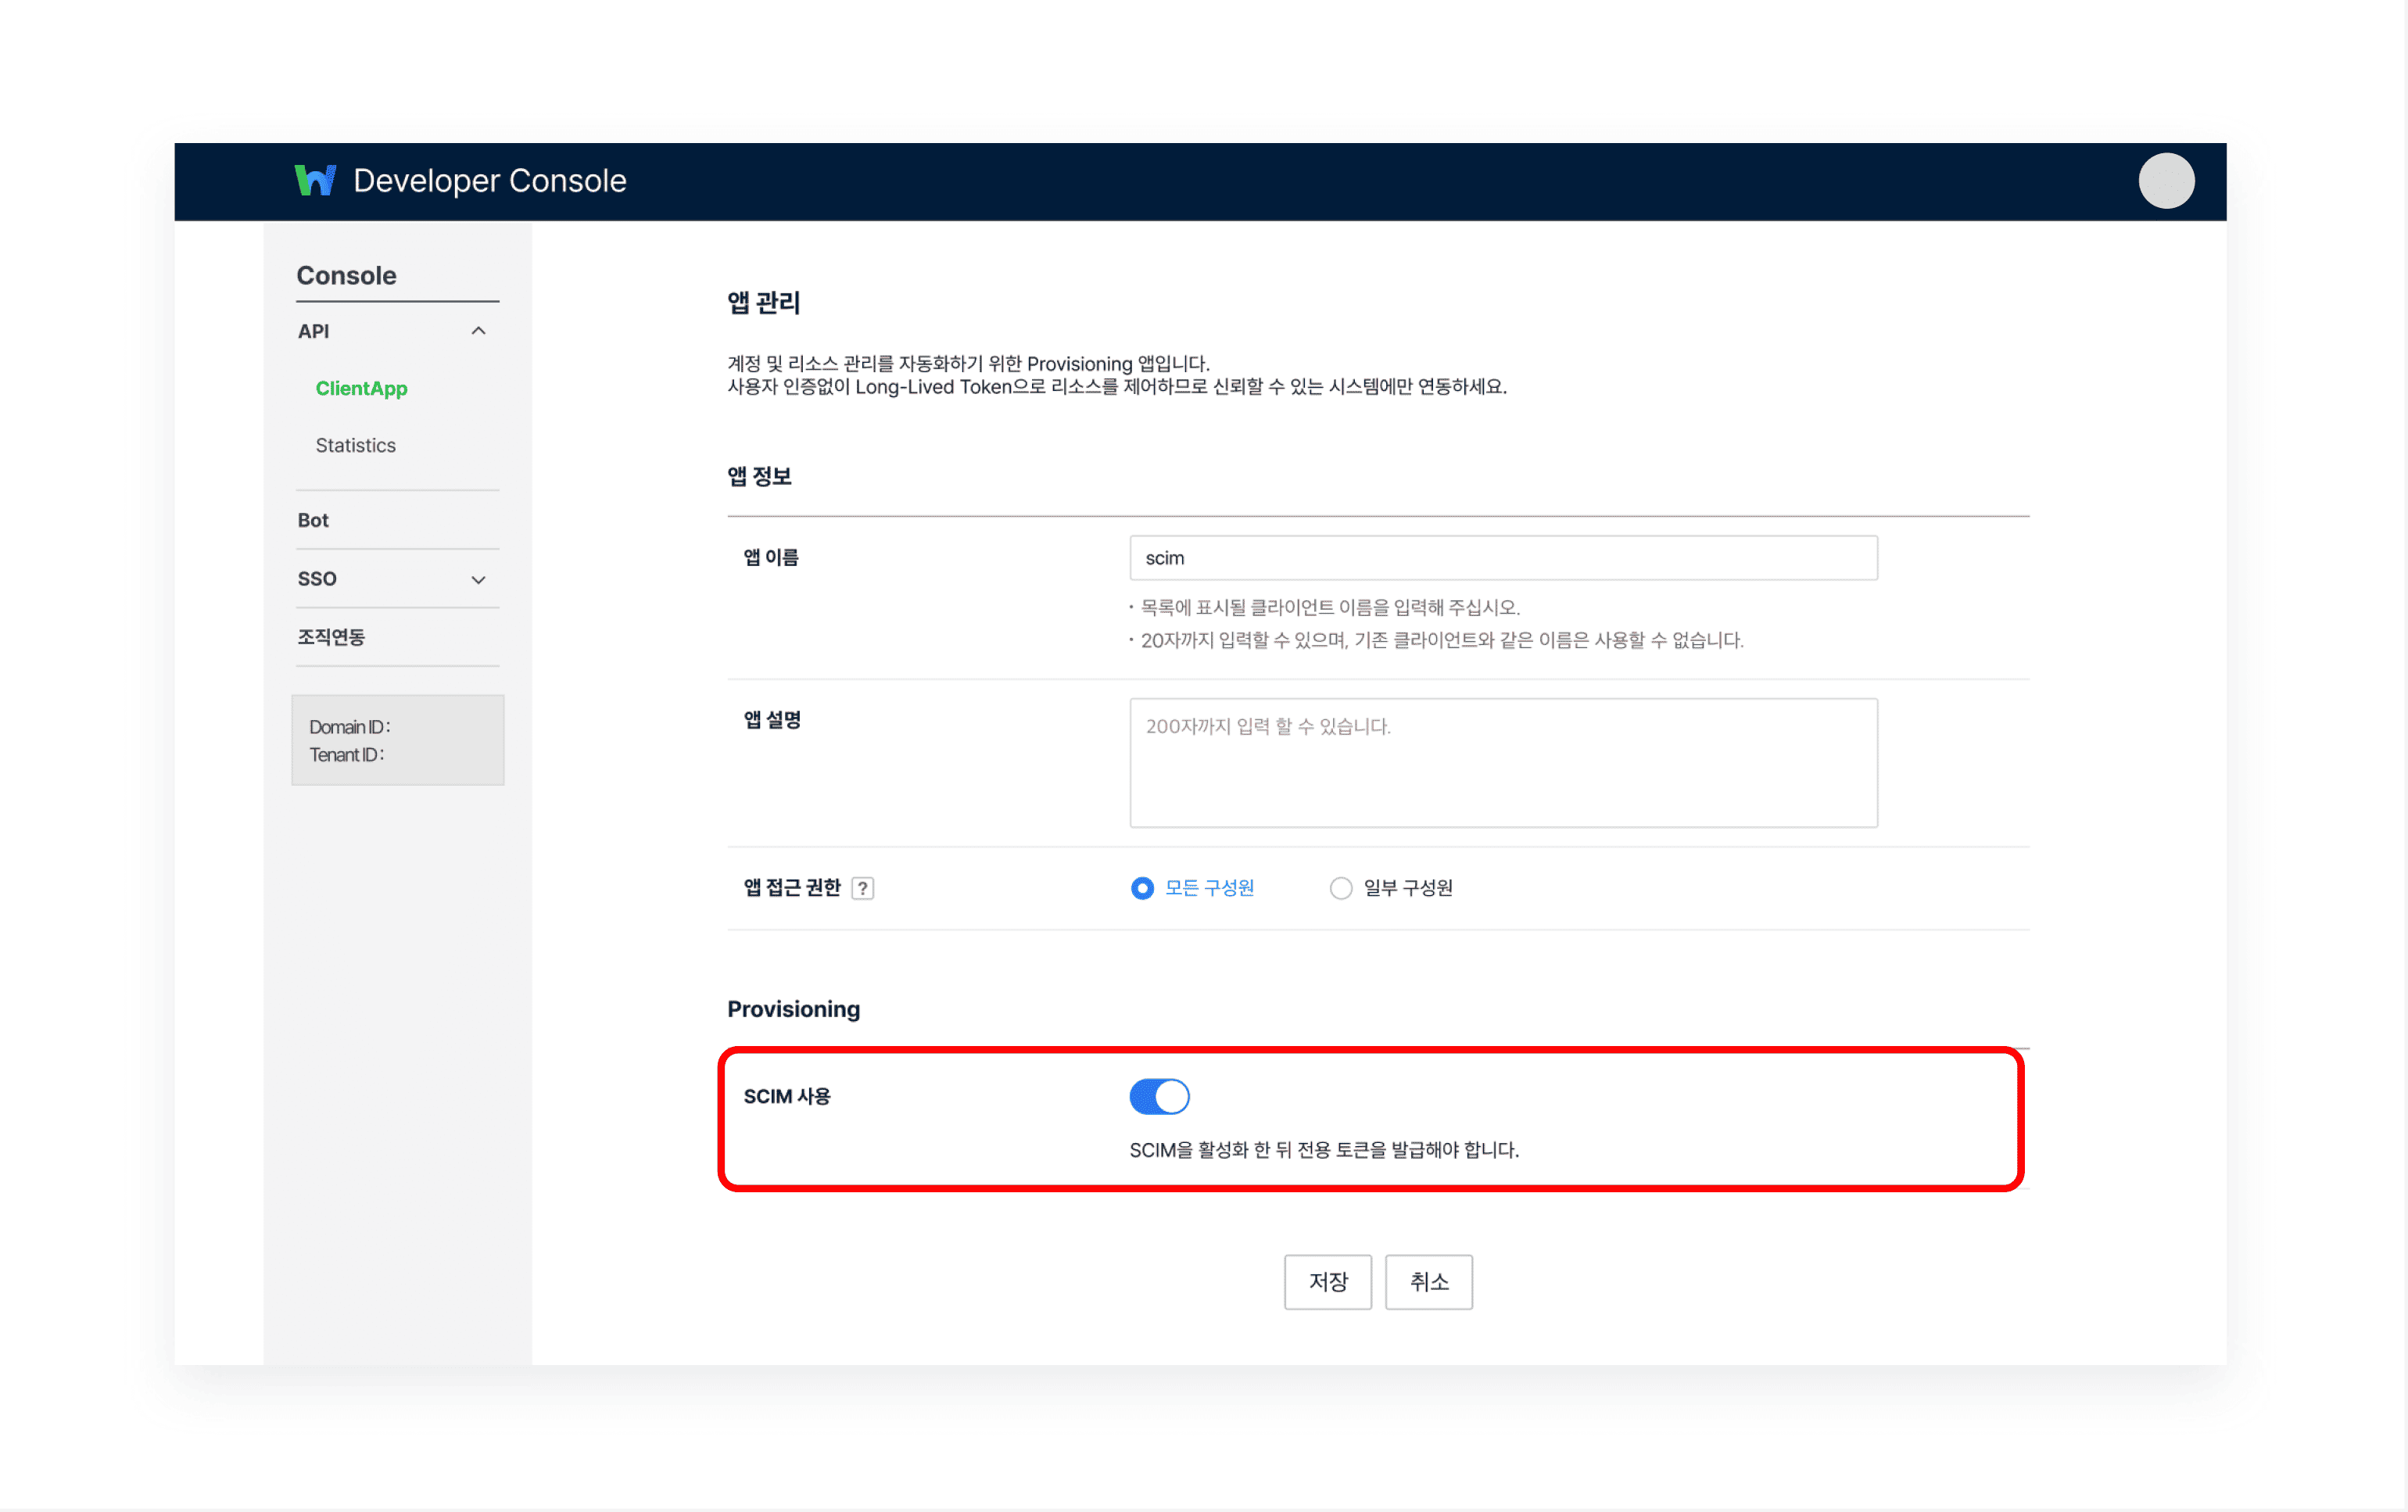Open the 조직연동 menu item

[x=331, y=637]
